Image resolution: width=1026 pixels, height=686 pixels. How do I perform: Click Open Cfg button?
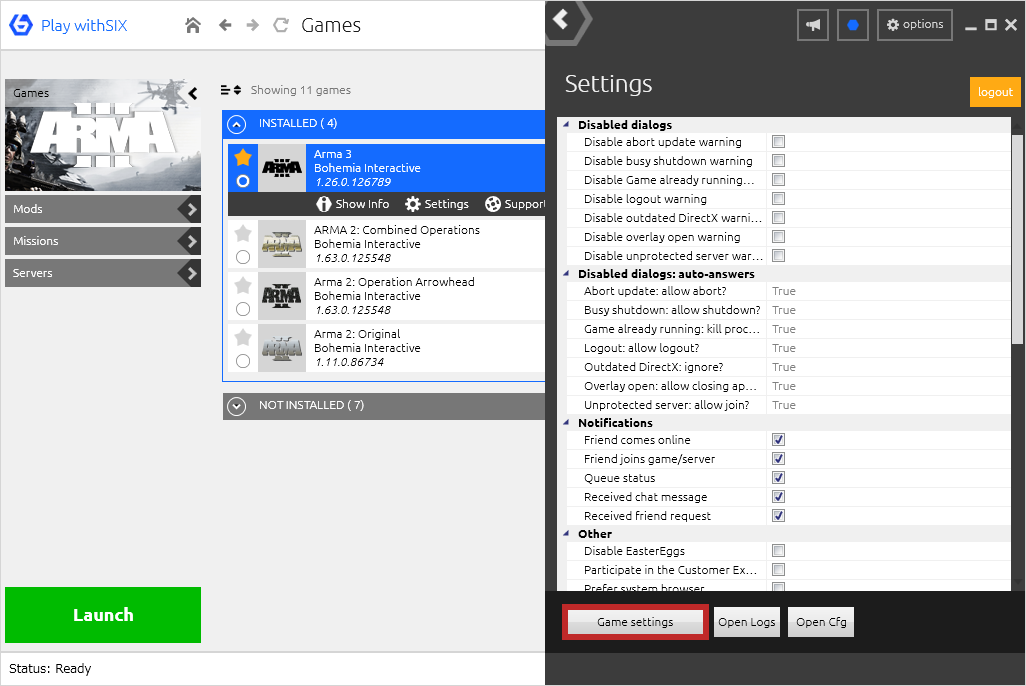click(821, 622)
